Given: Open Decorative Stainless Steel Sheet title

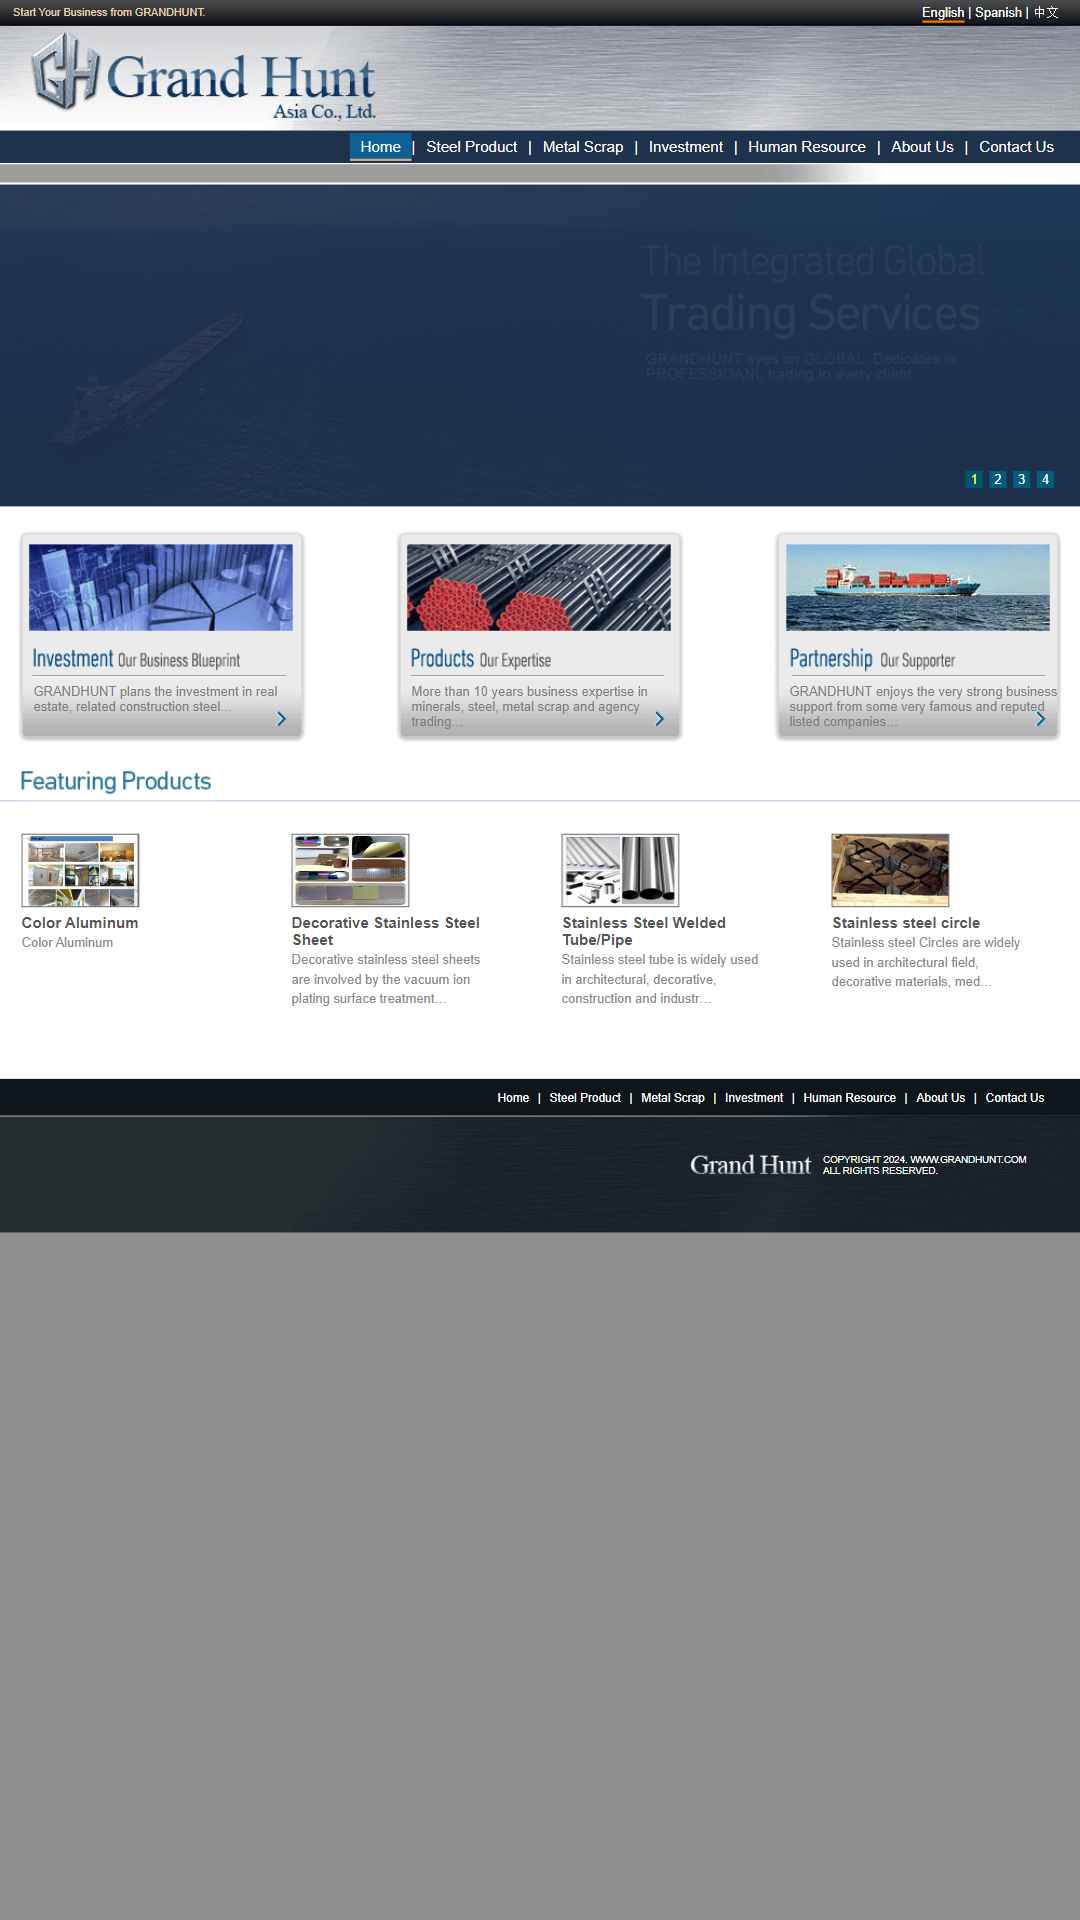Looking at the screenshot, I should click(x=386, y=931).
